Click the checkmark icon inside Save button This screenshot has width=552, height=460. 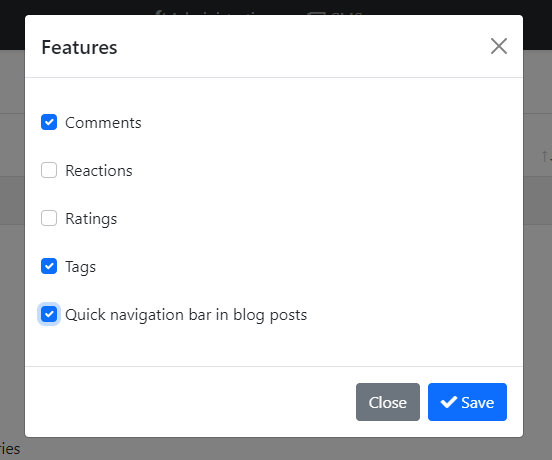coord(449,402)
